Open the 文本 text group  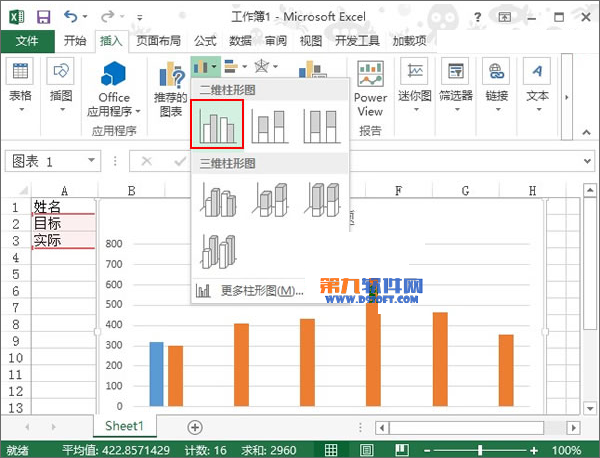537,85
